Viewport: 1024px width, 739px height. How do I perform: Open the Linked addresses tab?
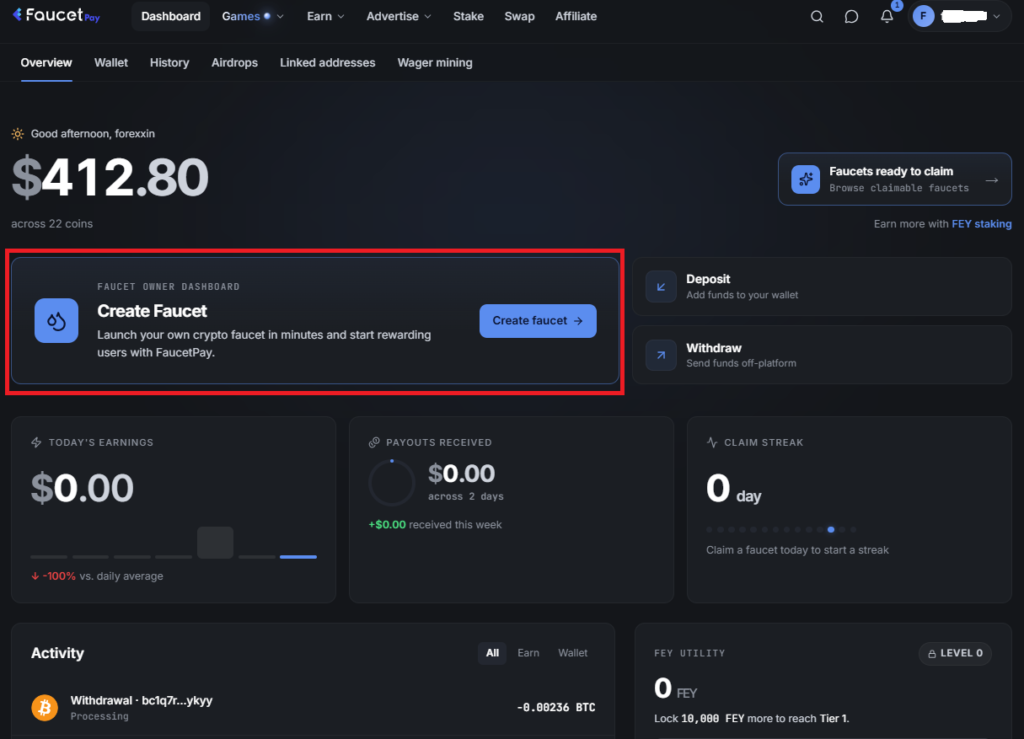pos(327,63)
